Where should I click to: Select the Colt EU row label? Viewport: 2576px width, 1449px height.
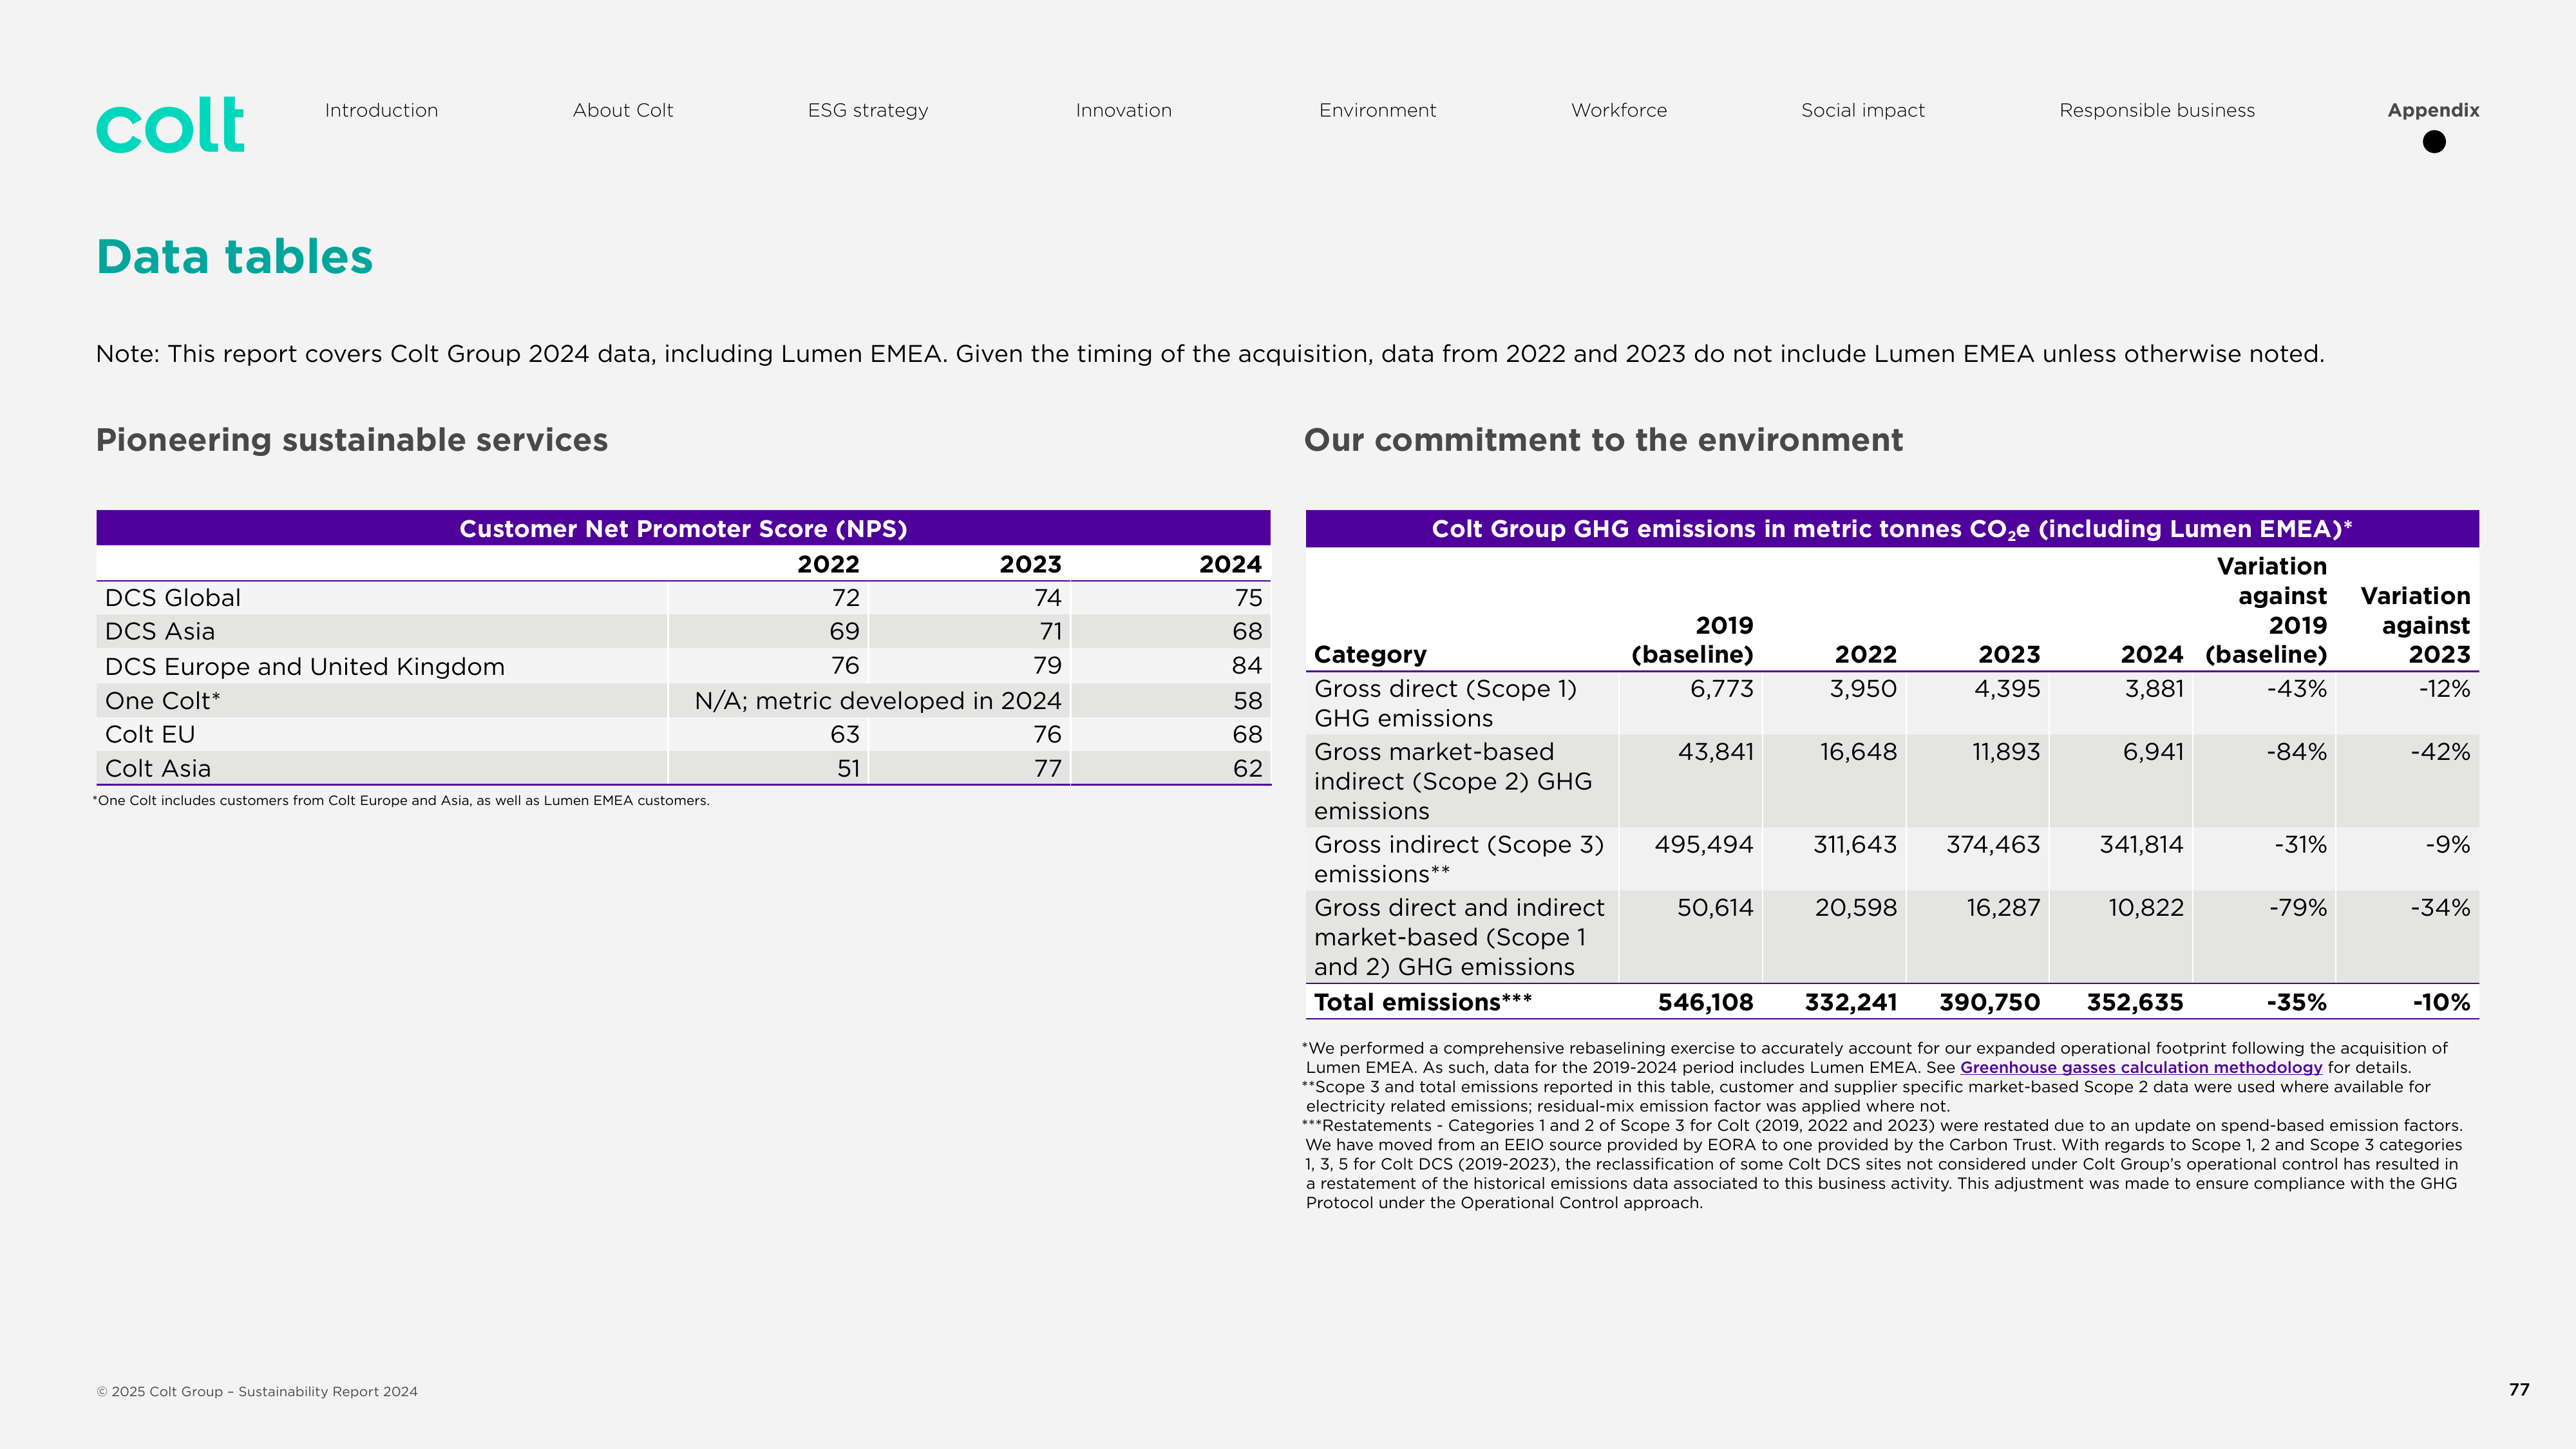(150, 735)
